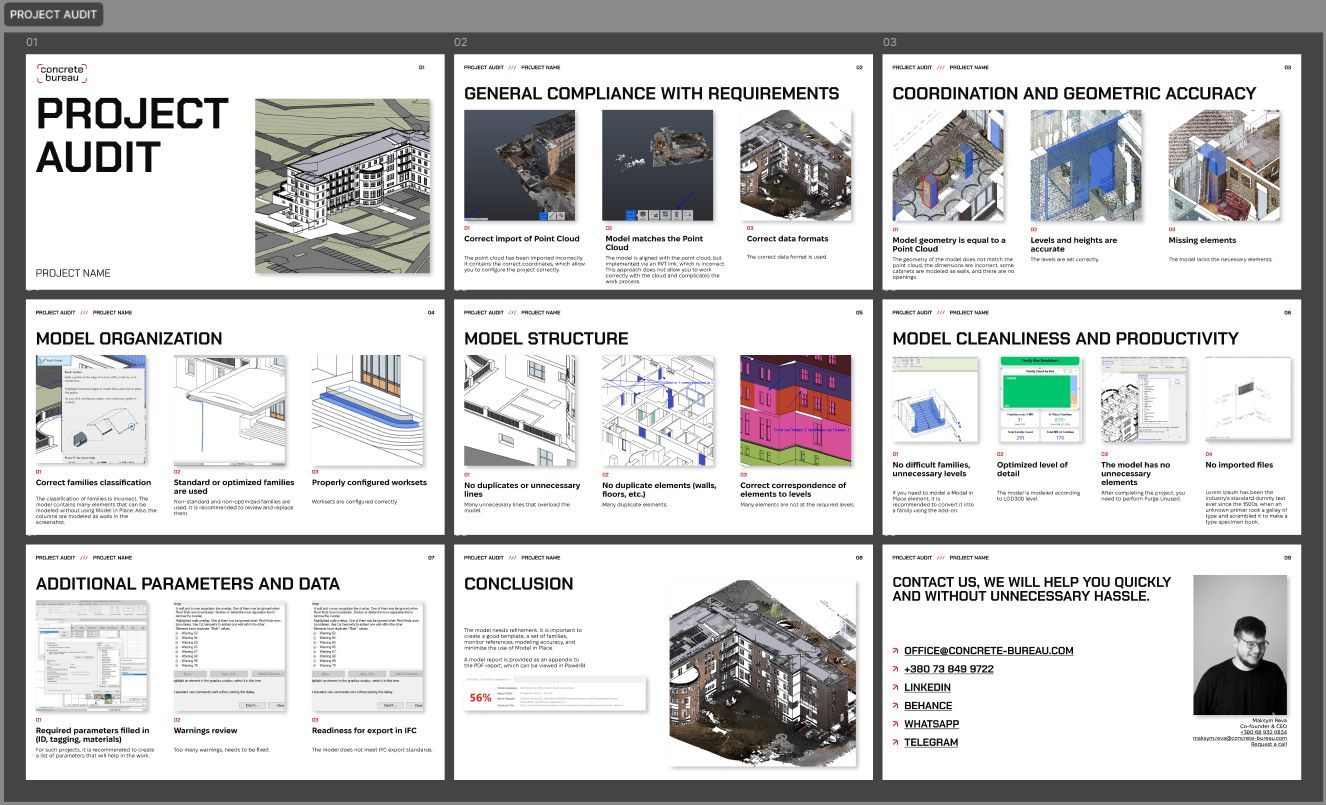Click the Correct data formats caption

787,239
